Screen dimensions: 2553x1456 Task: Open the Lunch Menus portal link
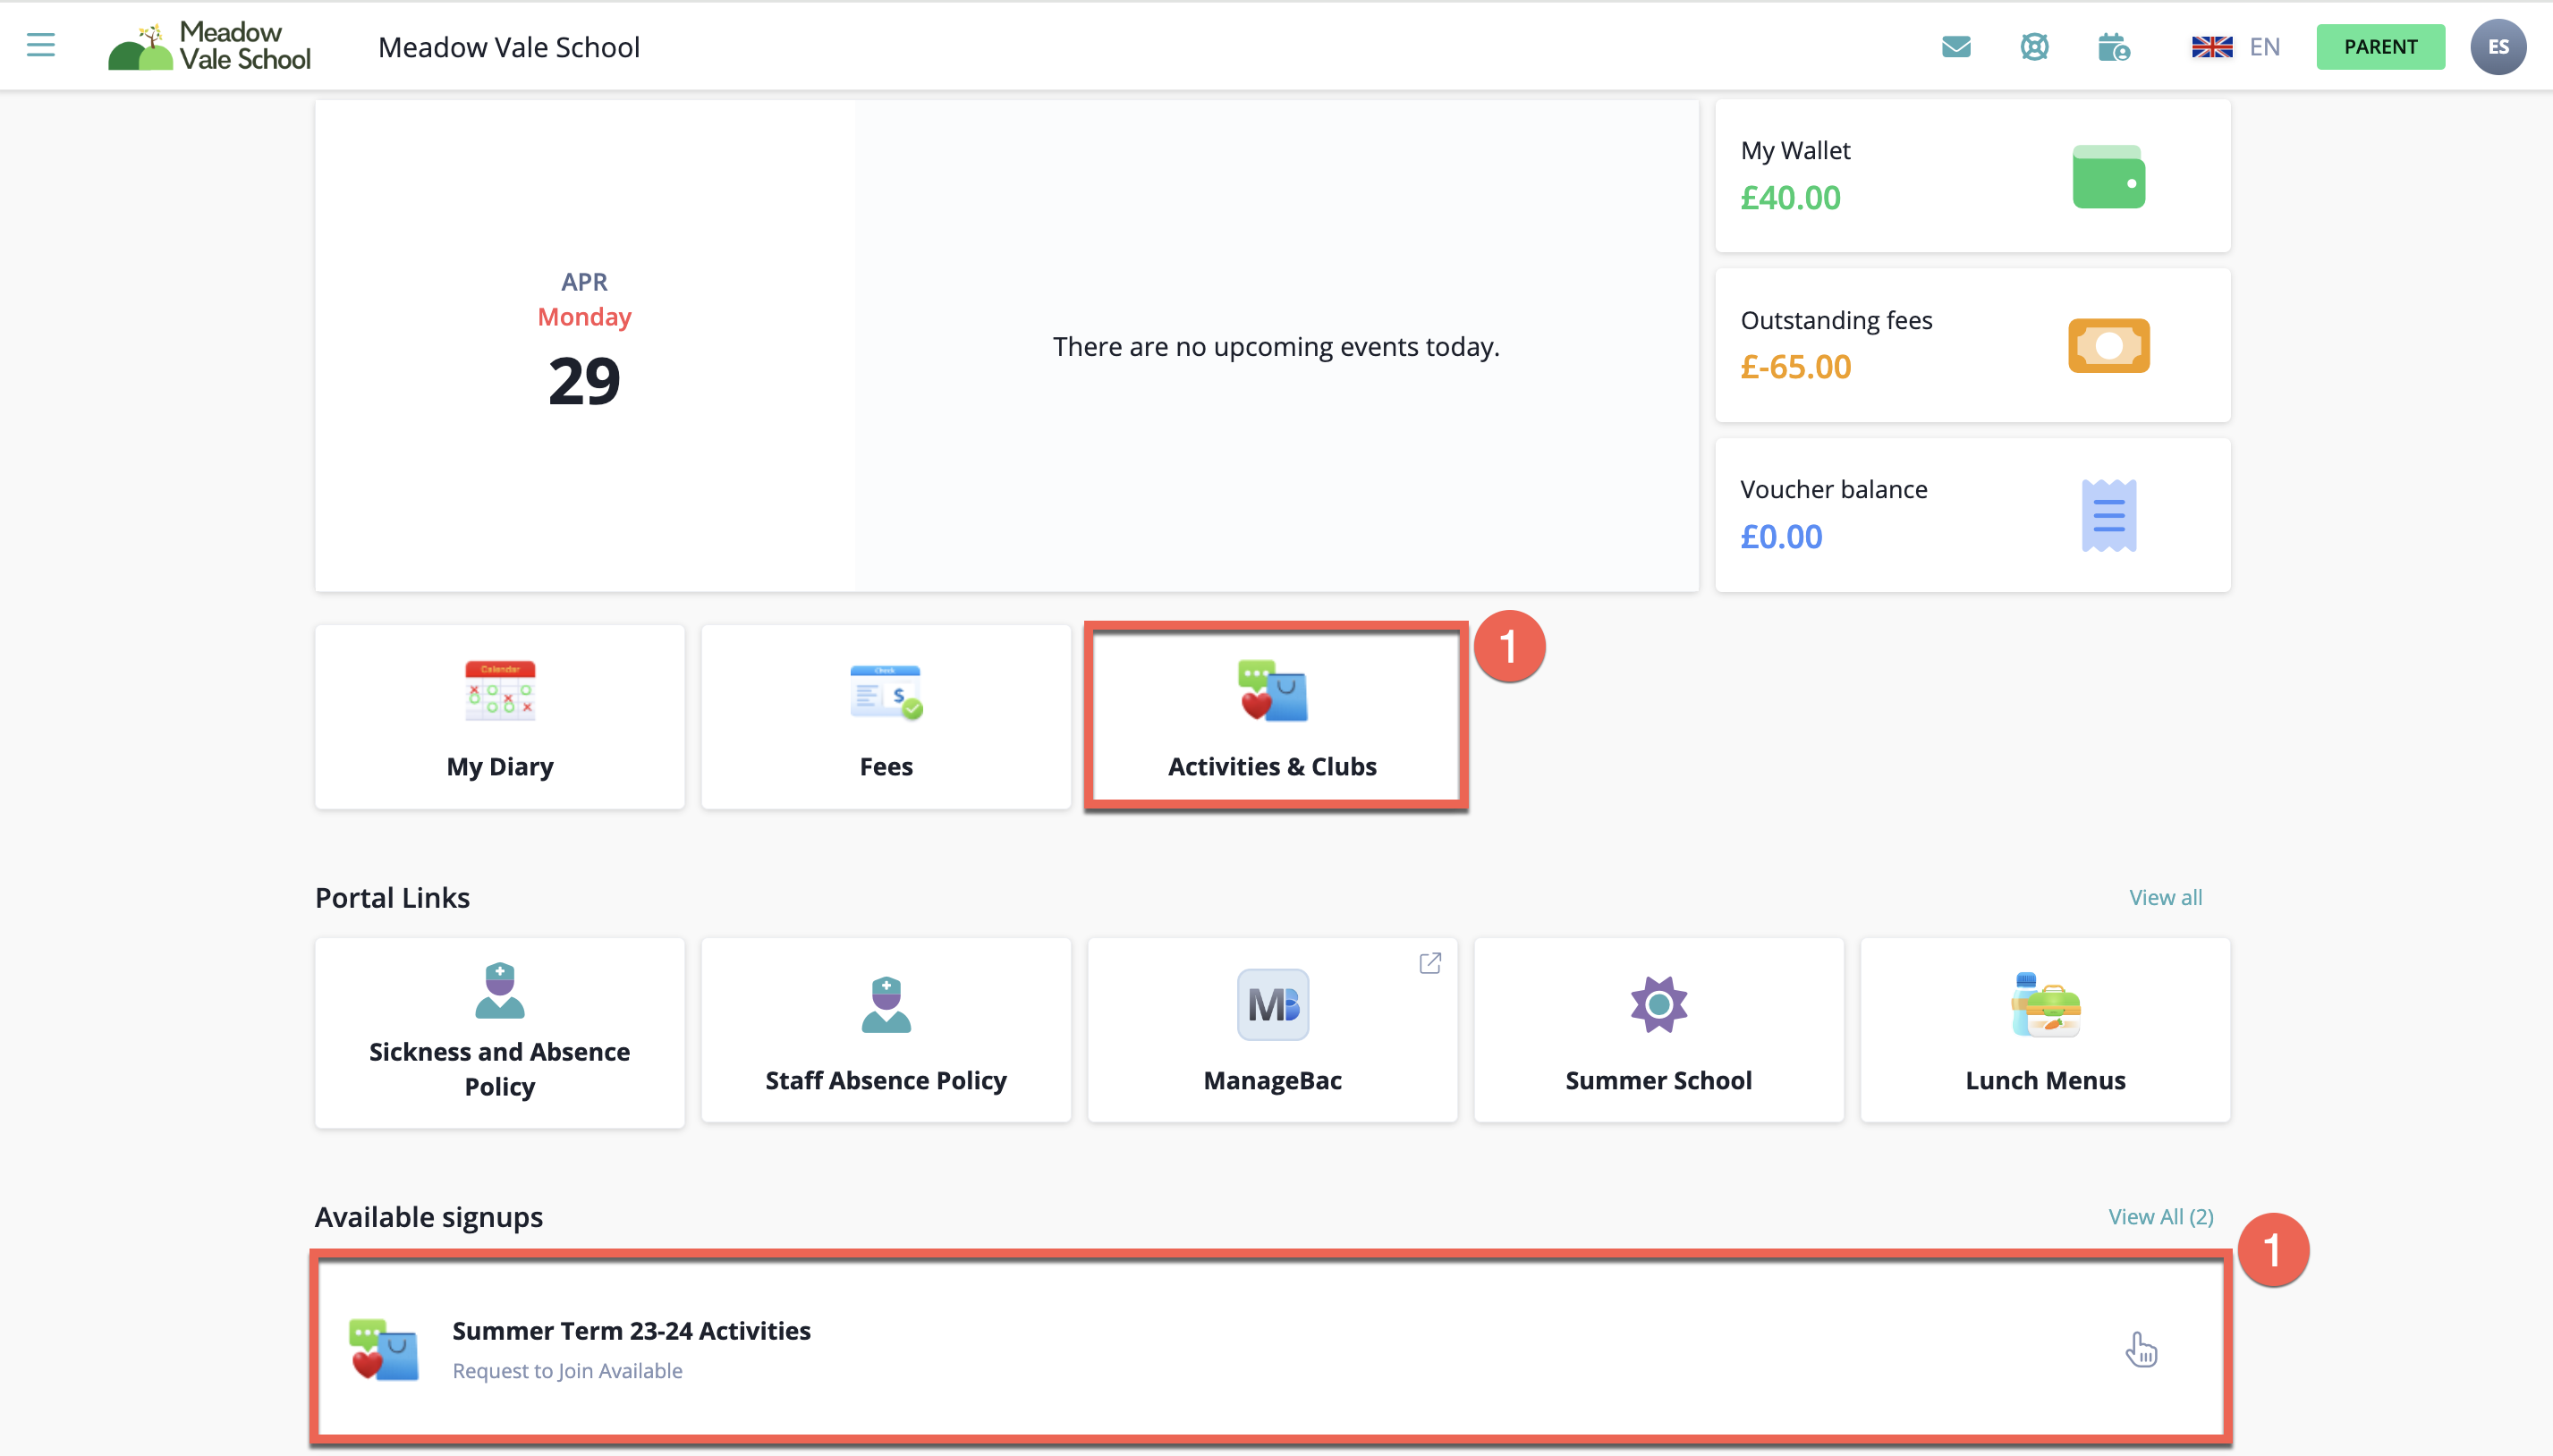pos(2044,1030)
